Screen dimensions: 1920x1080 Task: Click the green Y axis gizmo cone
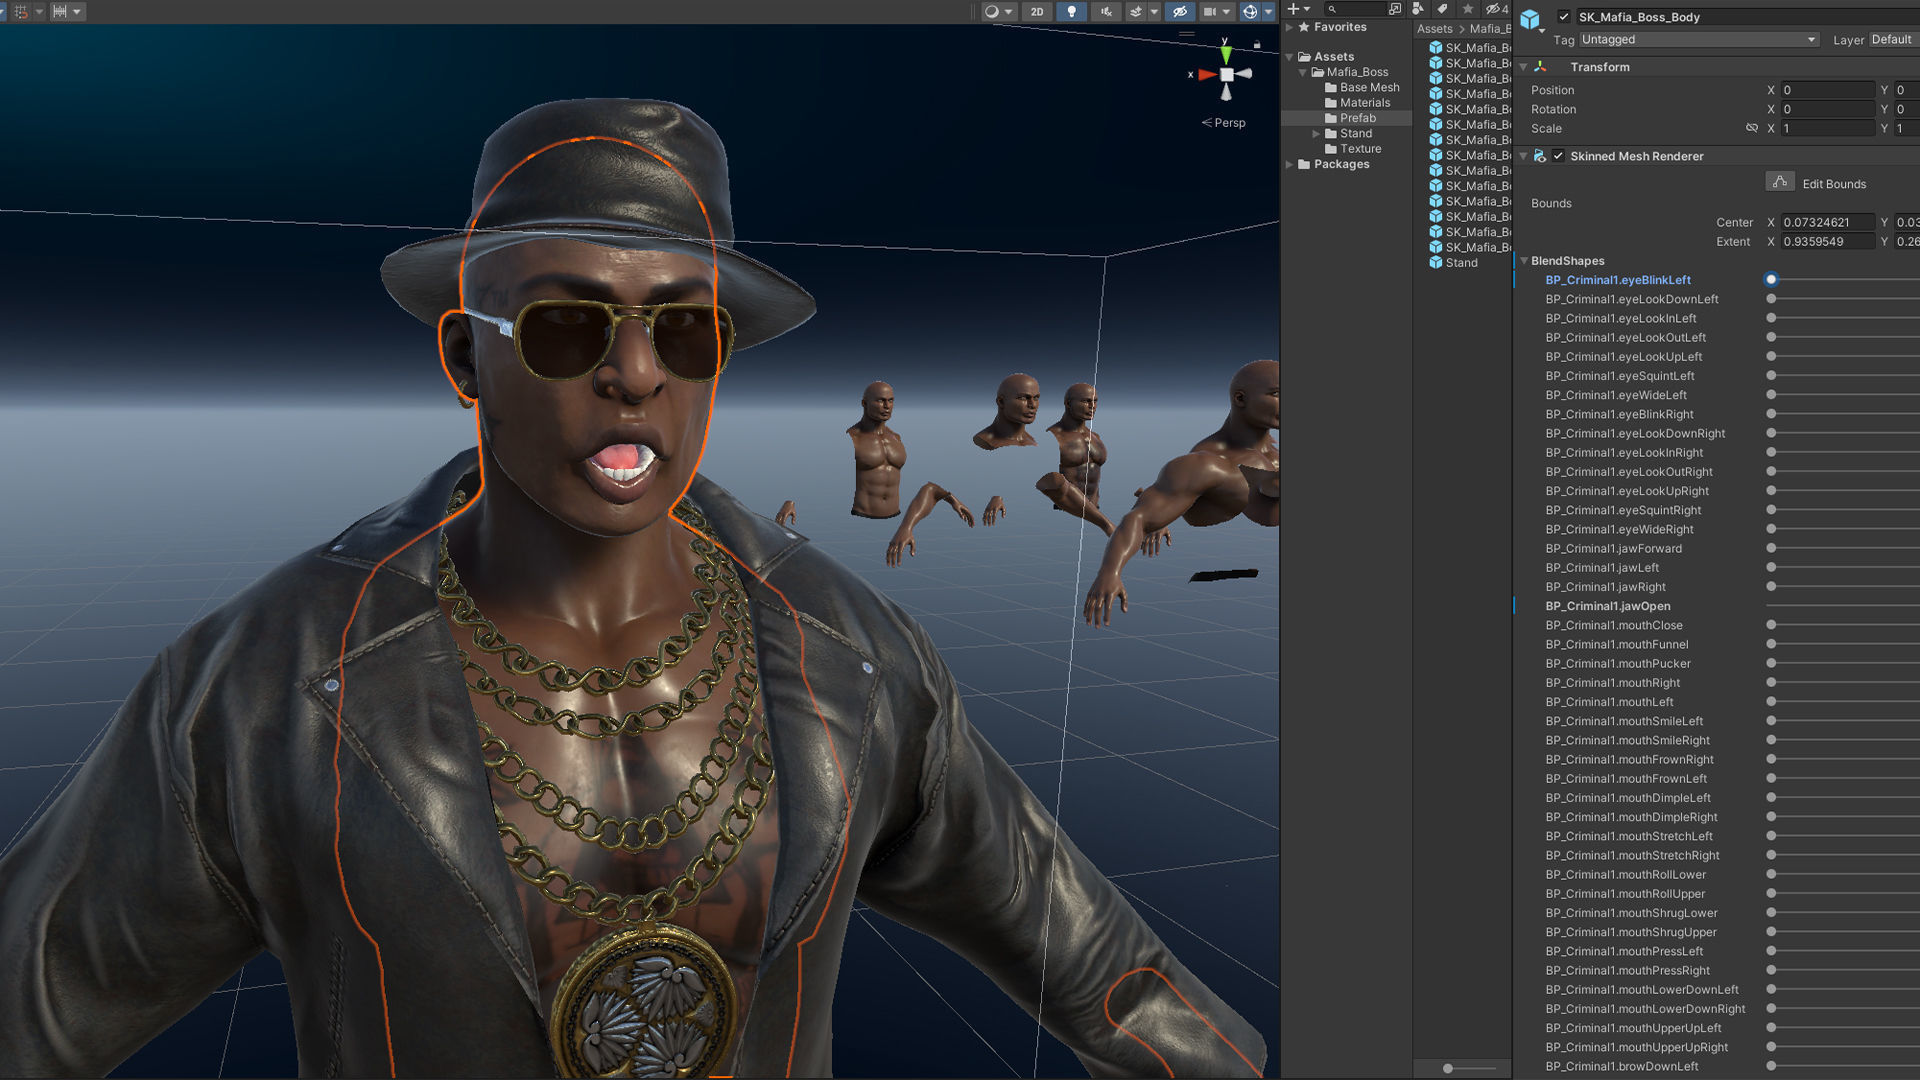(x=1226, y=55)
